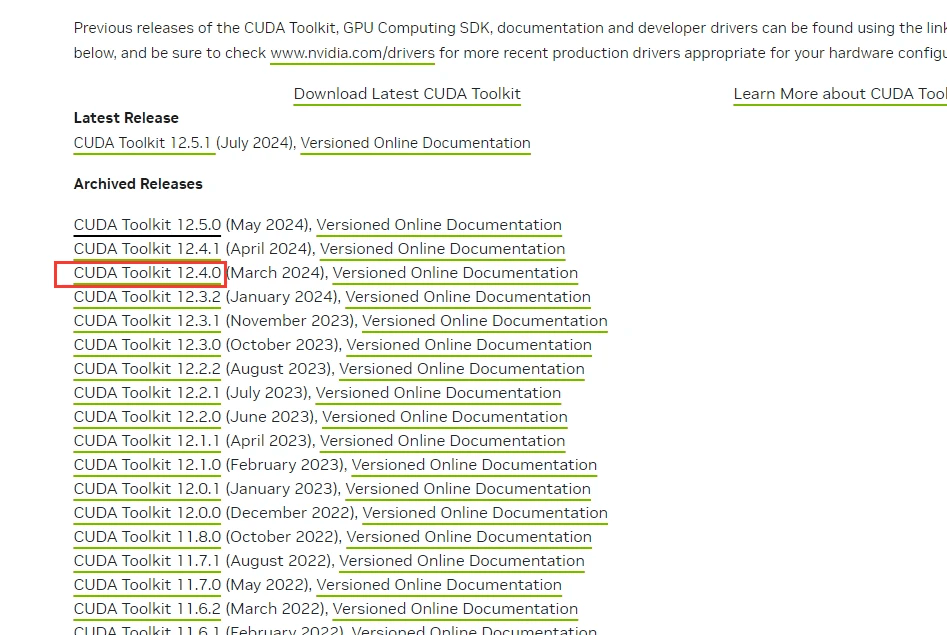View documentation for the October 2023 release
Image resolution: width=947 pixels, height=635 pixels.
(469, 345)
